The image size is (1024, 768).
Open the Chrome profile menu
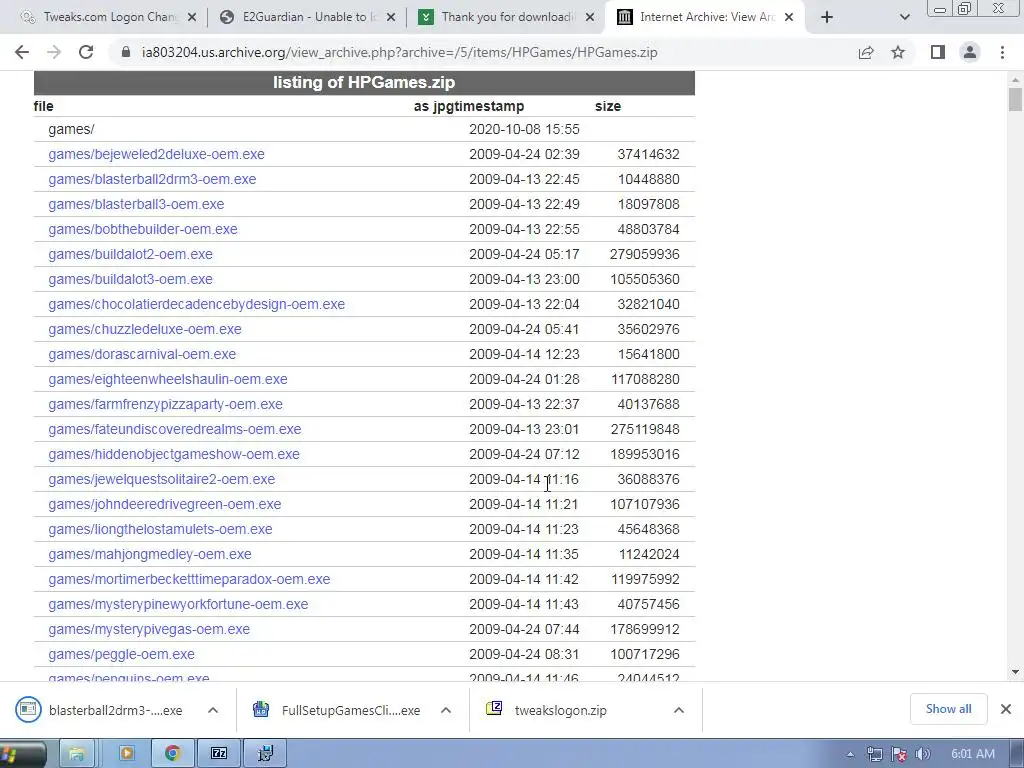point(970,52)
